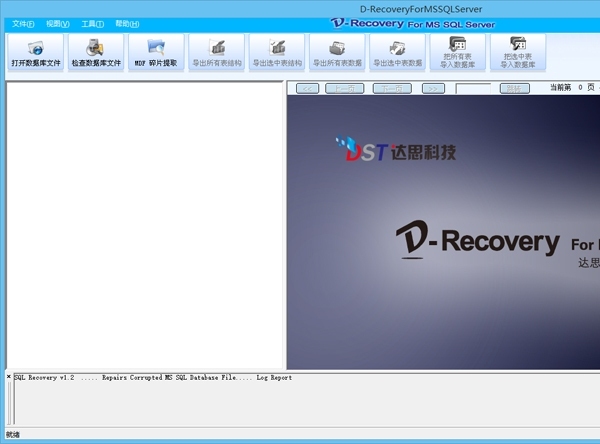Click the 下一页 next page button
The width and height of the screenshot is (600, 444).
[392, 88]
